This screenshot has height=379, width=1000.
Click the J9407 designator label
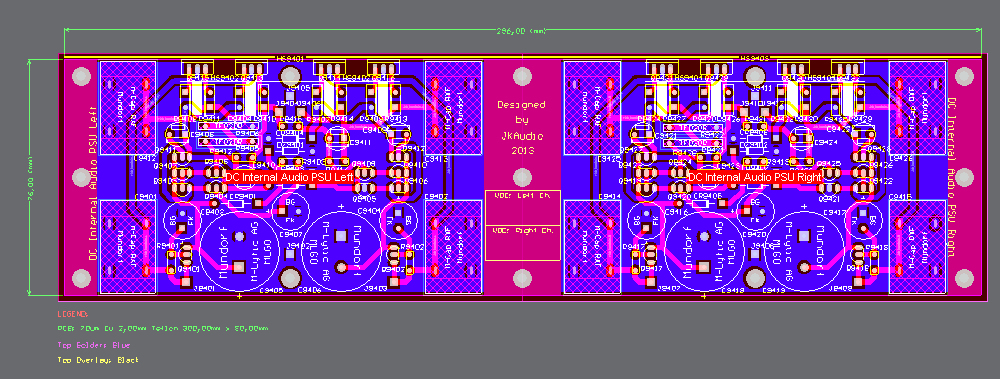coord(668,288)
